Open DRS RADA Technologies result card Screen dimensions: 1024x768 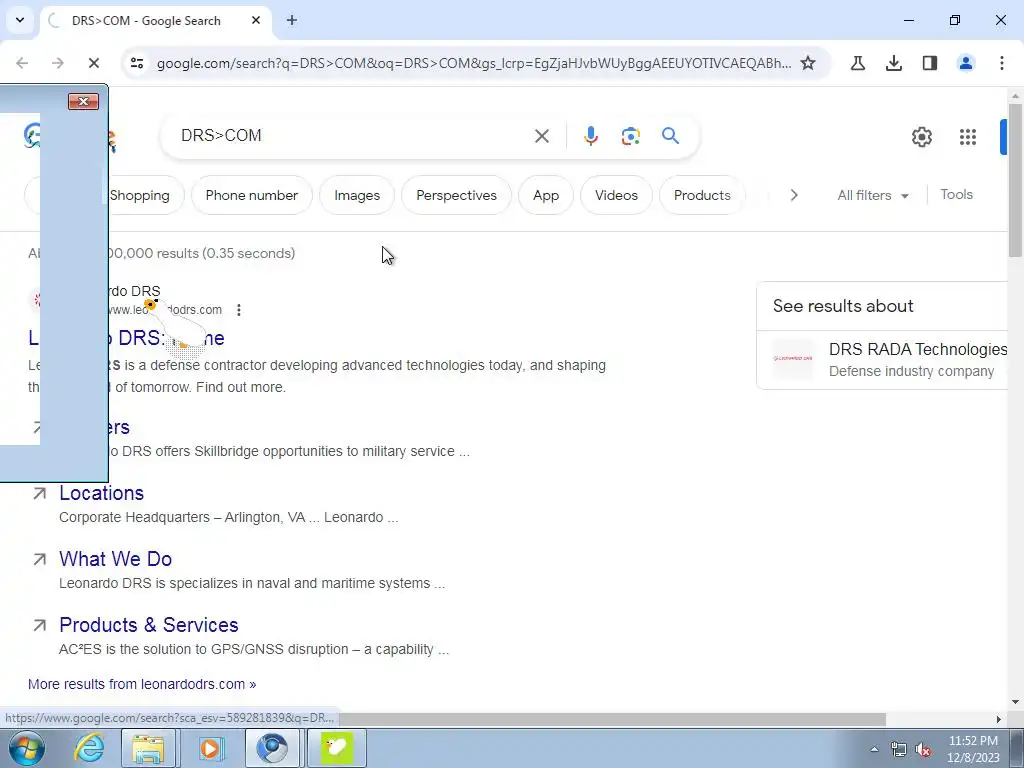[883, 359]
